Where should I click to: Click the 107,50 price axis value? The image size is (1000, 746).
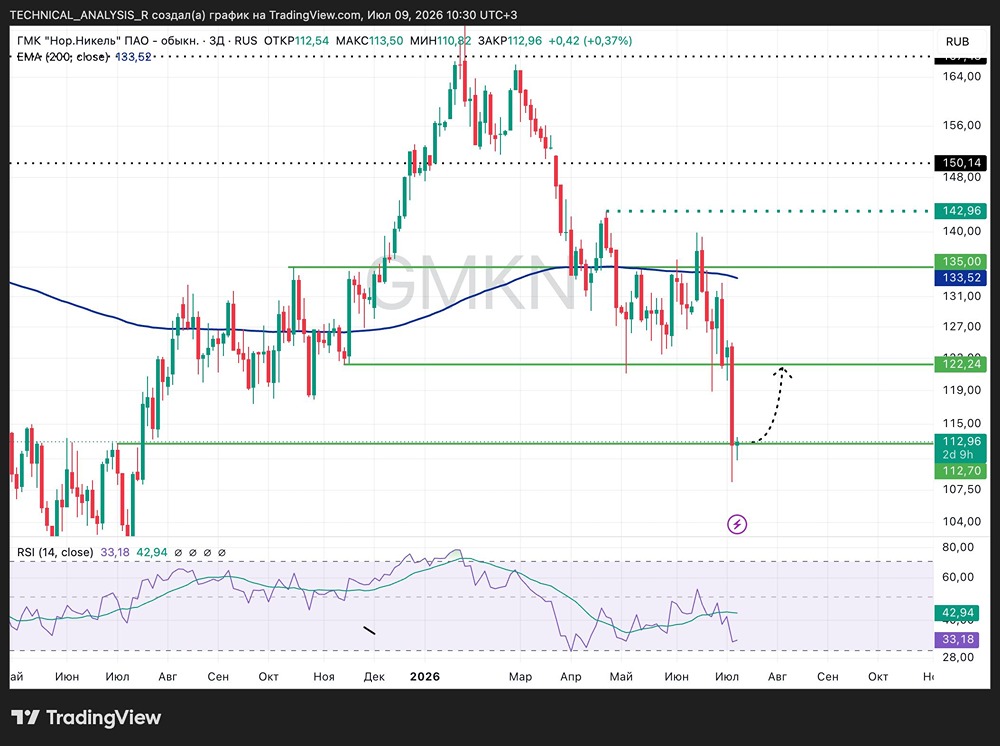click(962, 490)
